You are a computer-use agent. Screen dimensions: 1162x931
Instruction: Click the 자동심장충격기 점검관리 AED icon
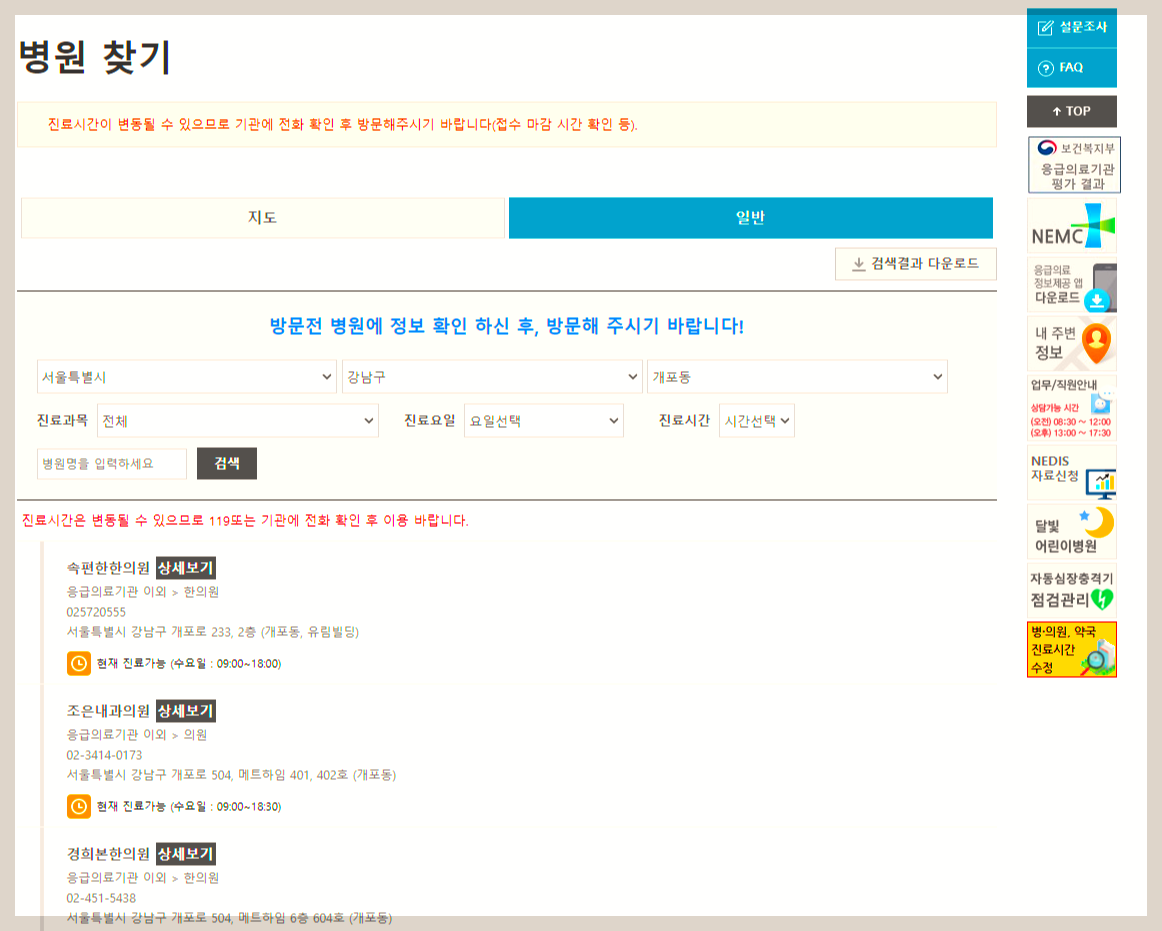coord(1071,589)
